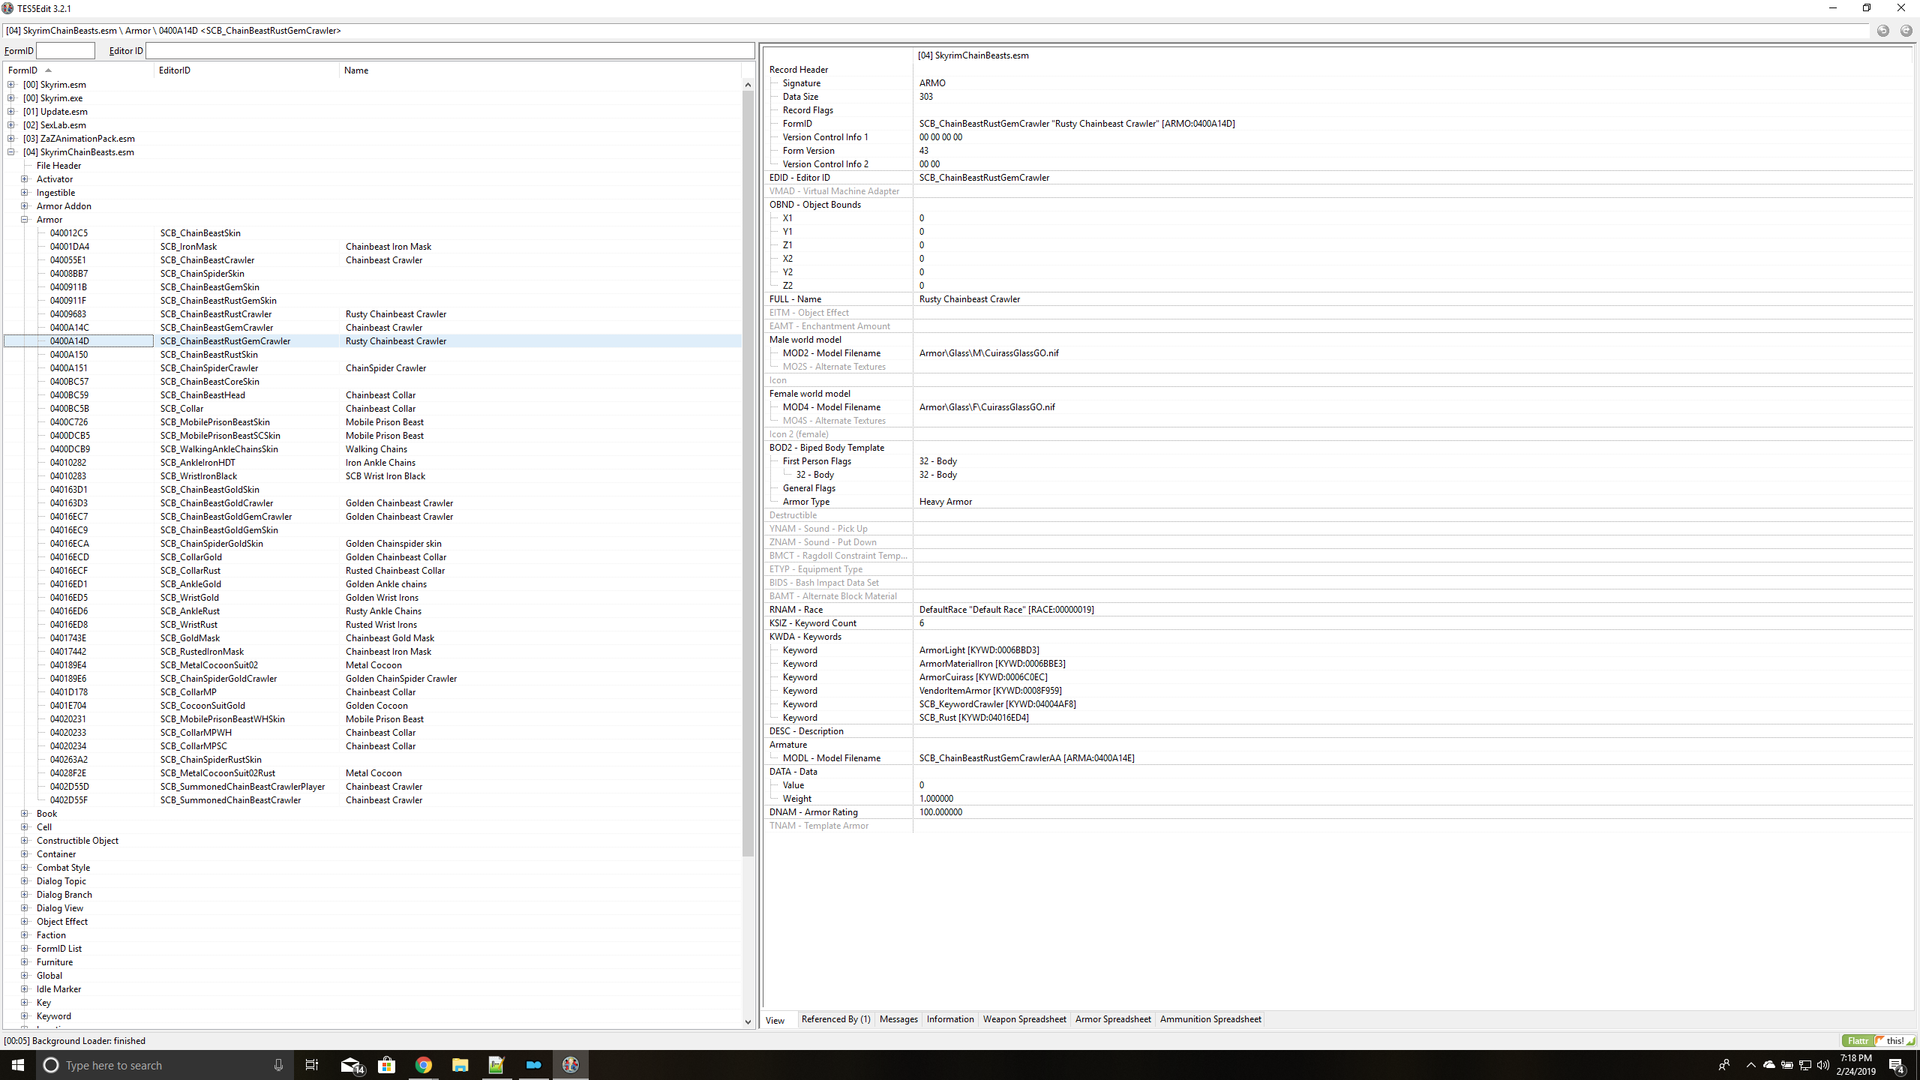Click the forward navigation arrow button

pos(1906,31)
